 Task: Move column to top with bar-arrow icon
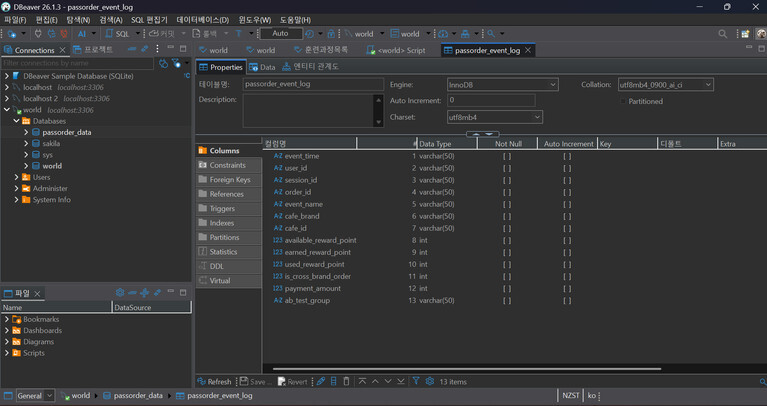pos(362,381)
